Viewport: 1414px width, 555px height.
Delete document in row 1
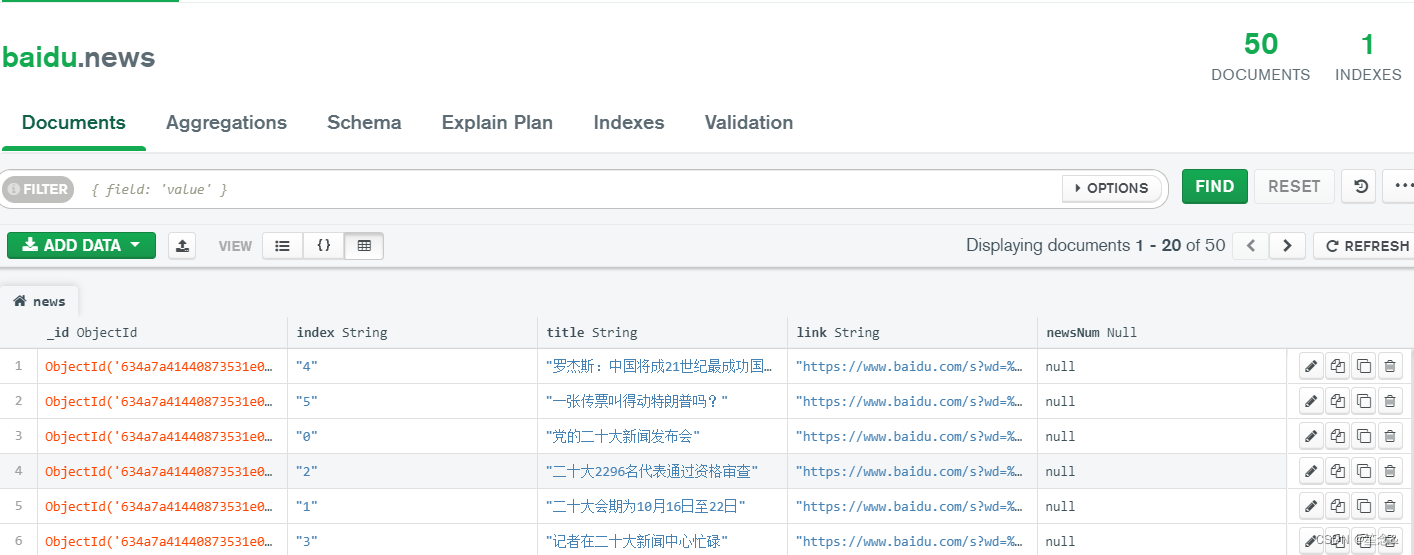click(x=1389, y=366)
